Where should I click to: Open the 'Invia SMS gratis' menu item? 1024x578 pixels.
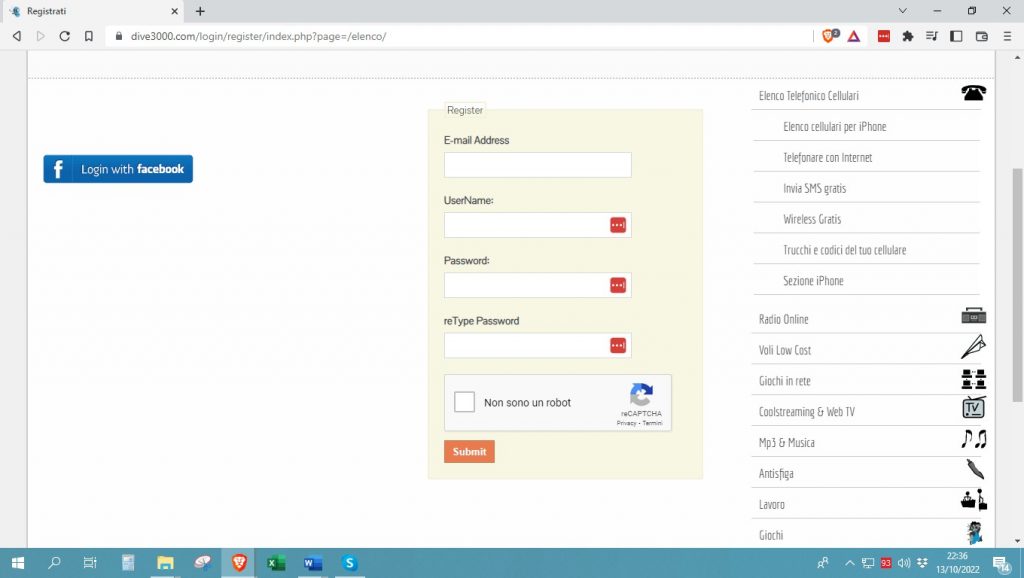click(814, 188)
